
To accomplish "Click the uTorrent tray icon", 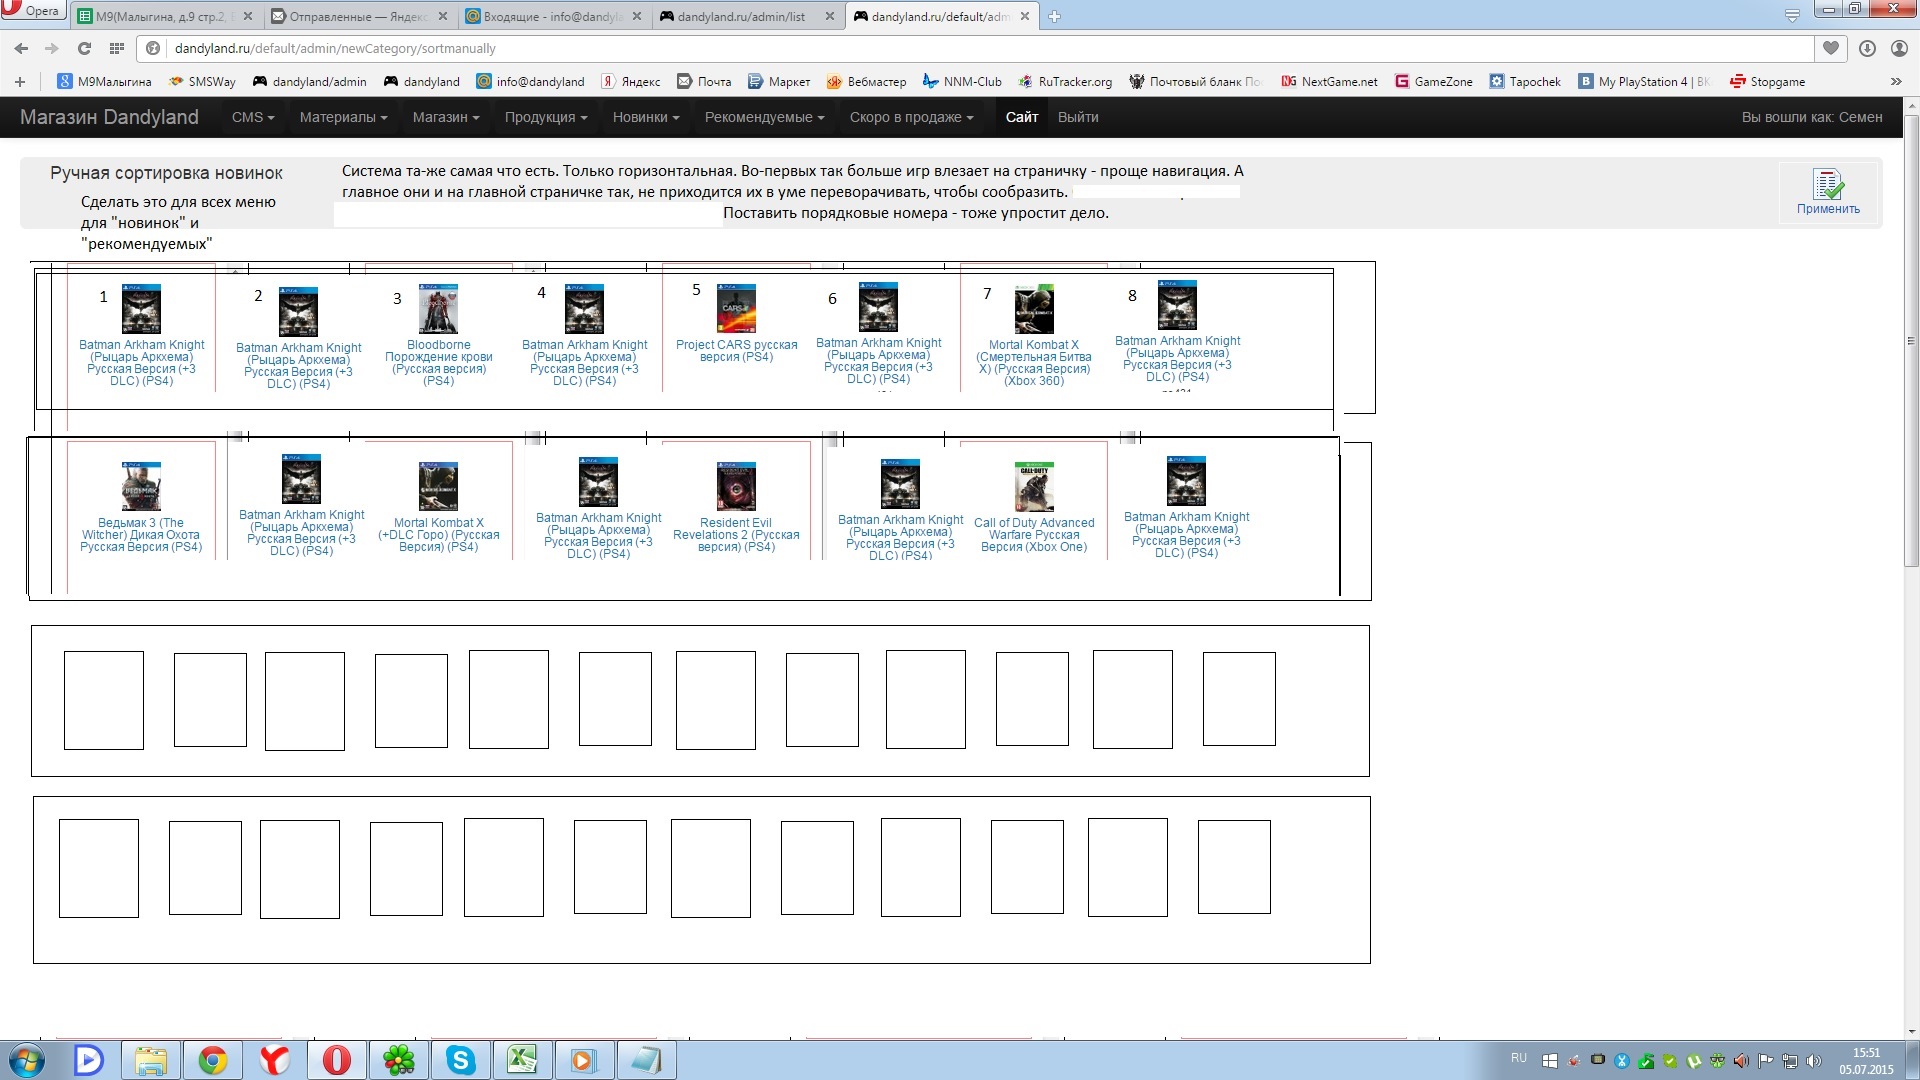I will (x=1694, y=1061).
